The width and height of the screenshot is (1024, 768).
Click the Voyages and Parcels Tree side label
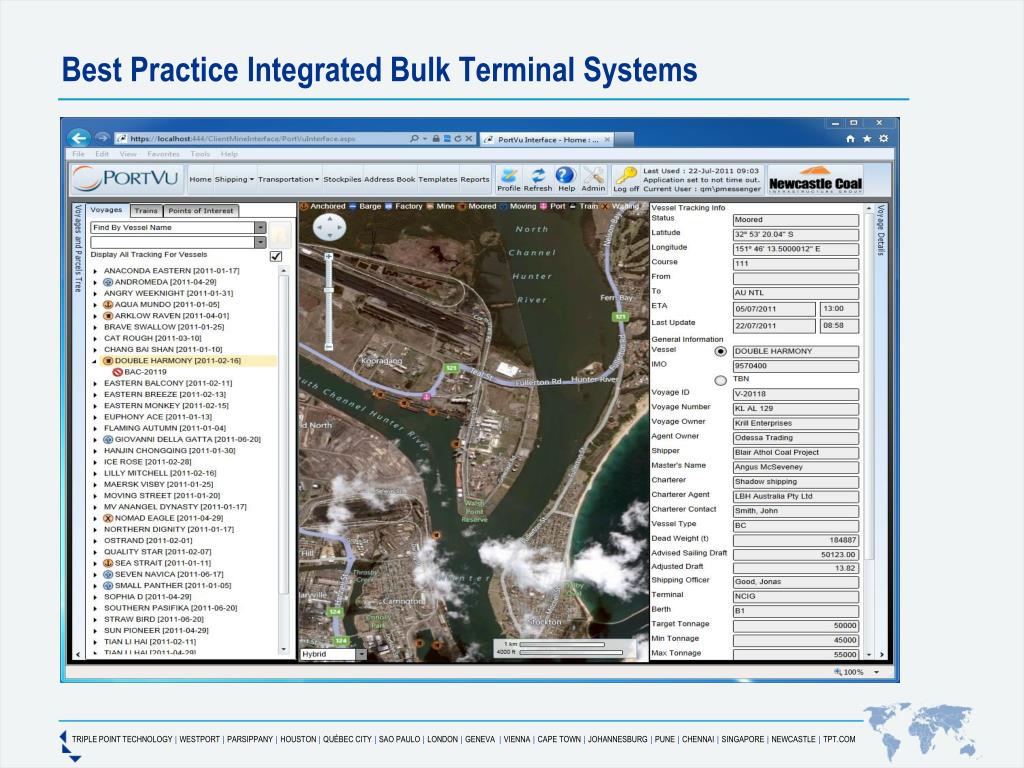[x=78, y=248]
